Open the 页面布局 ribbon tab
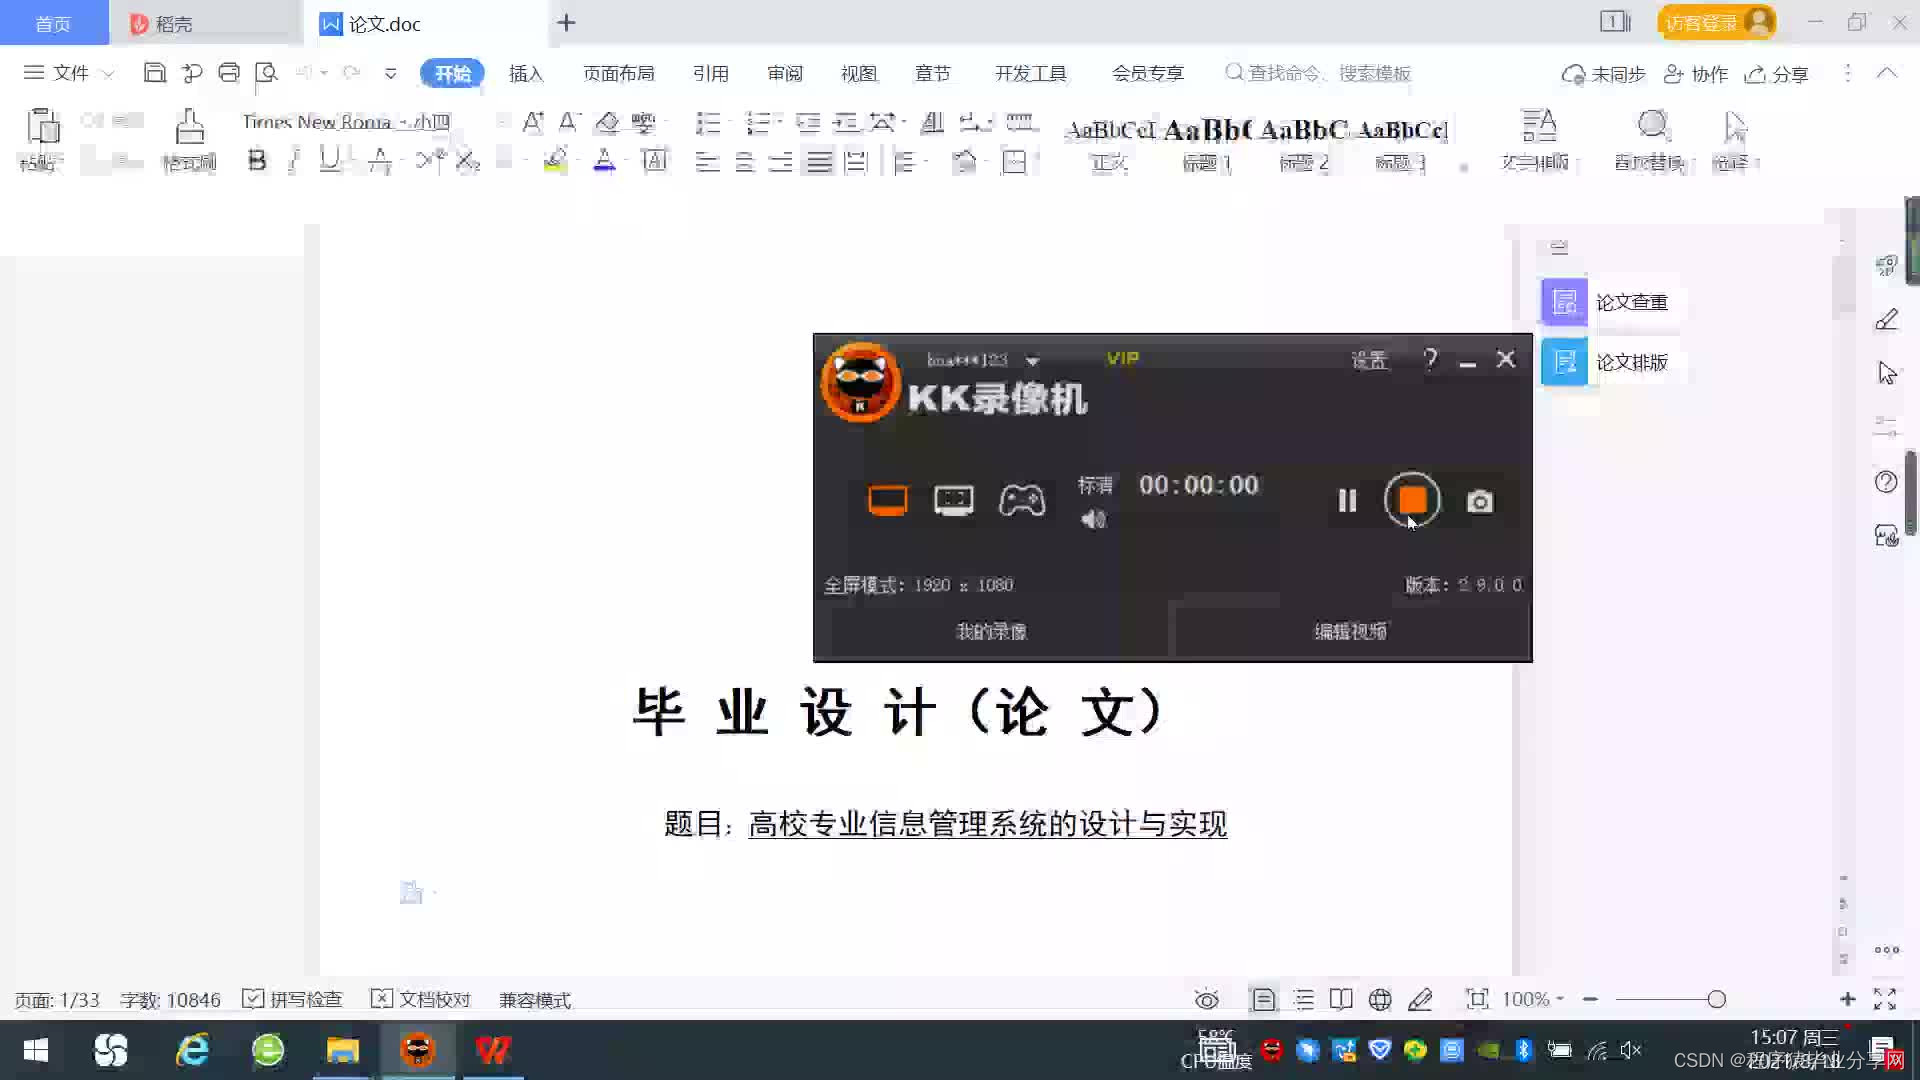This screenshot has width=1920, height=1080. 618,73
